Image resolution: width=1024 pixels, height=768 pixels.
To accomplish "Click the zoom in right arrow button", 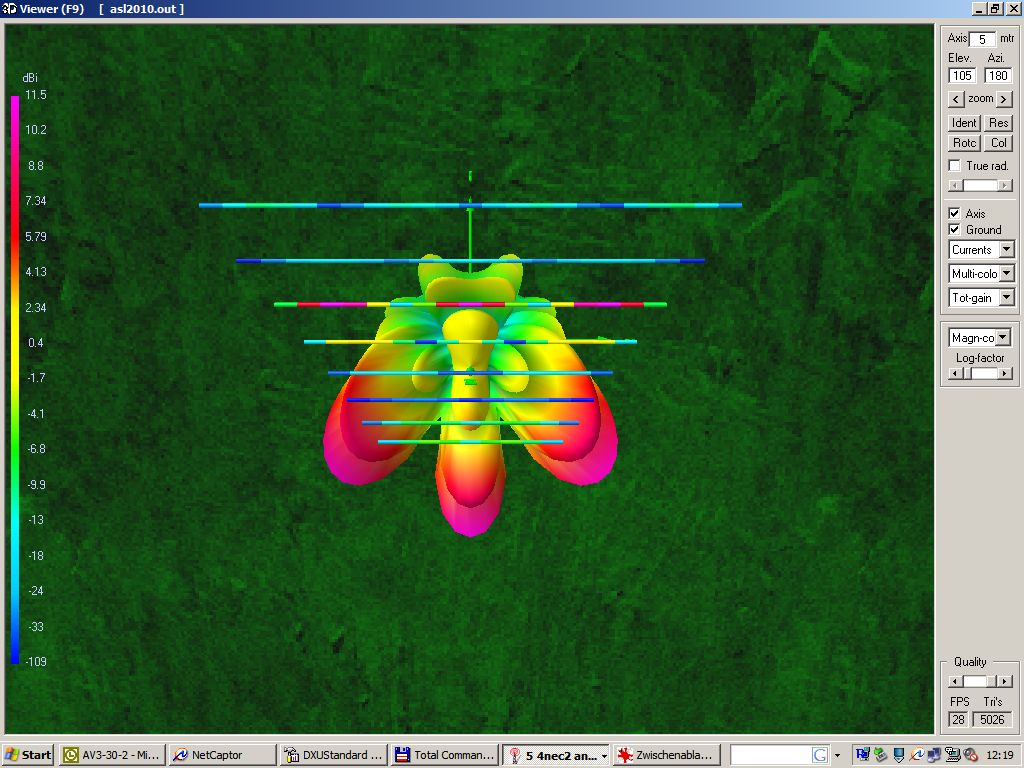I will coord(1004,99).
